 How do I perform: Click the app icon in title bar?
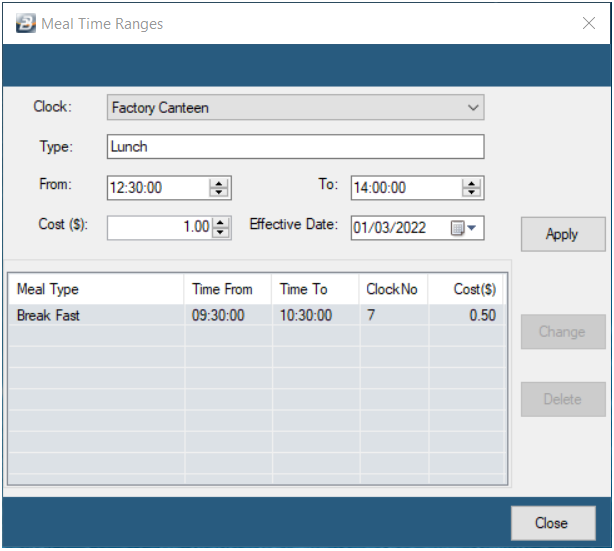click(x=25, y=23)
